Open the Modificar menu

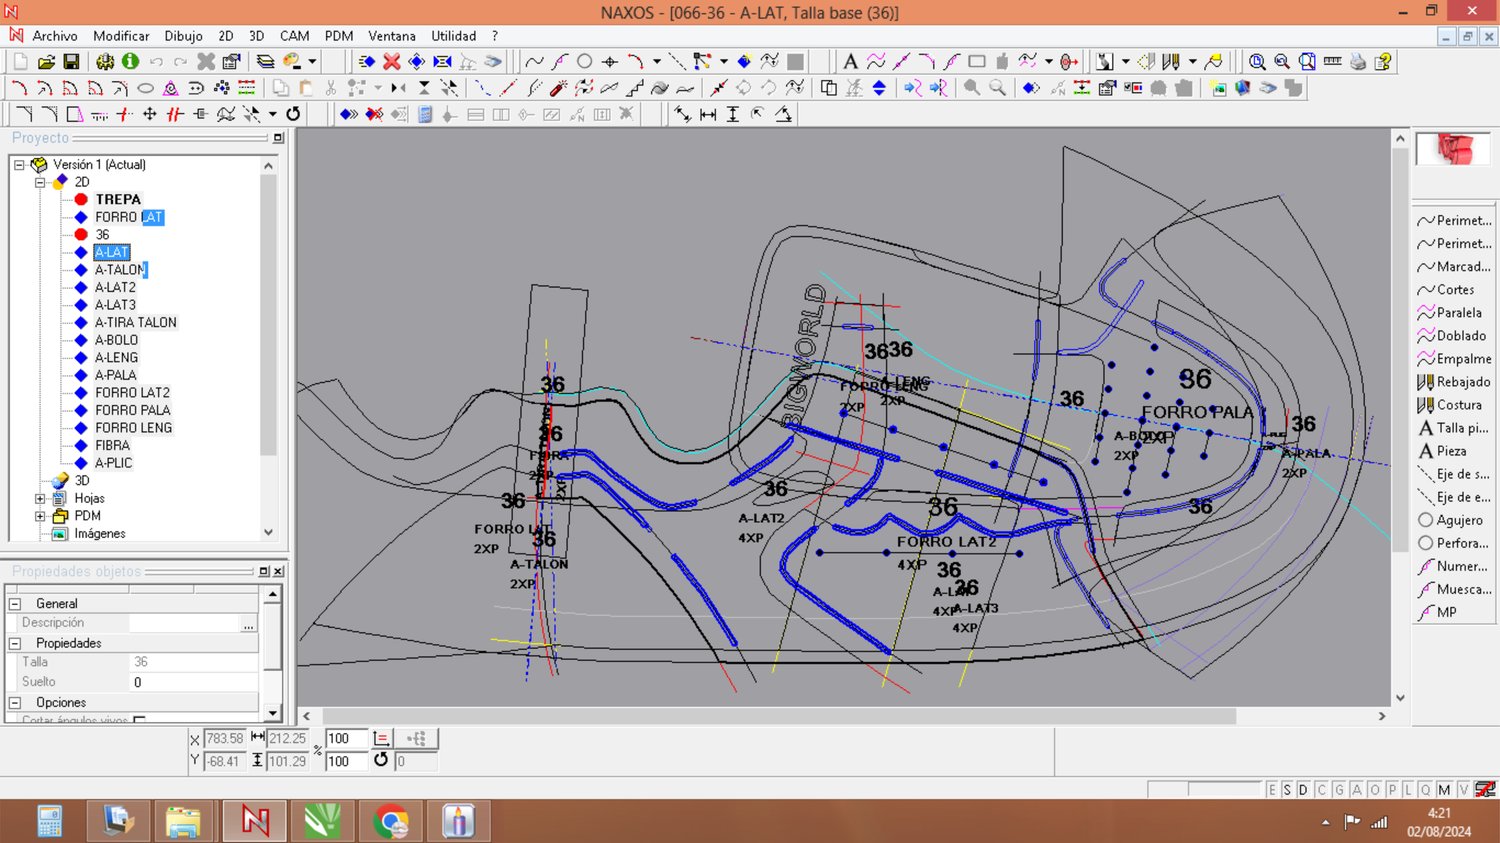tap(121, 36)
